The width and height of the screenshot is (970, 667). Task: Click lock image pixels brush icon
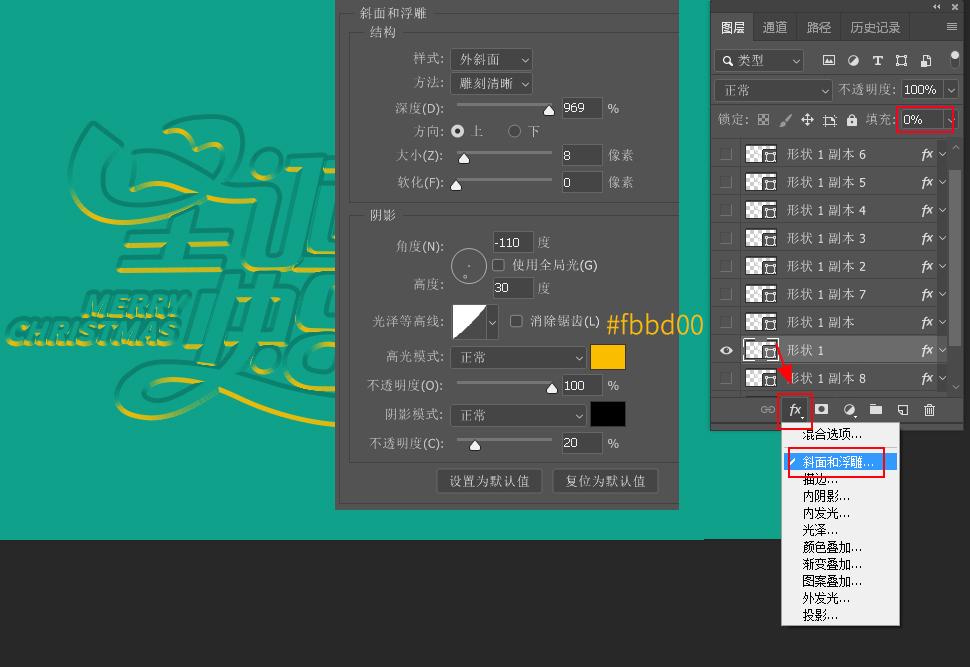pos(785,119)
